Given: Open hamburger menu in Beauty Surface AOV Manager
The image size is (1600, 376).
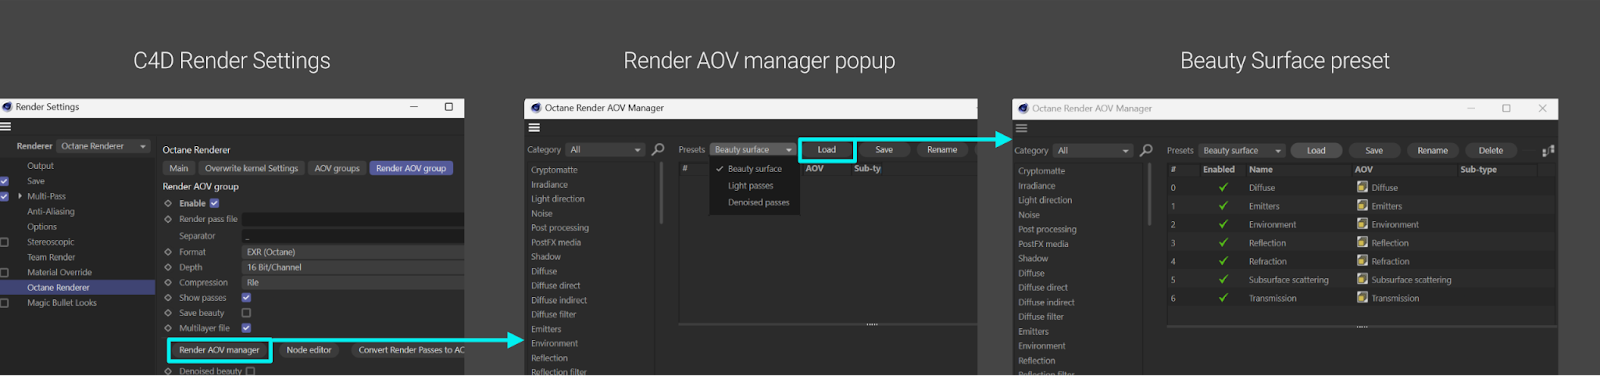Looking at the screenshot, I should [1021, 128].
